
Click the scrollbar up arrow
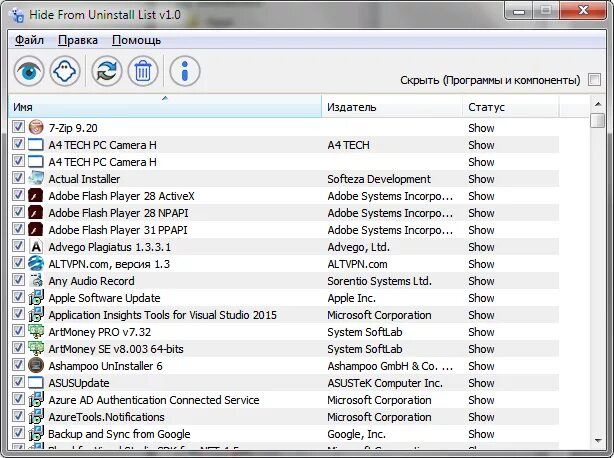pos(598,104)
